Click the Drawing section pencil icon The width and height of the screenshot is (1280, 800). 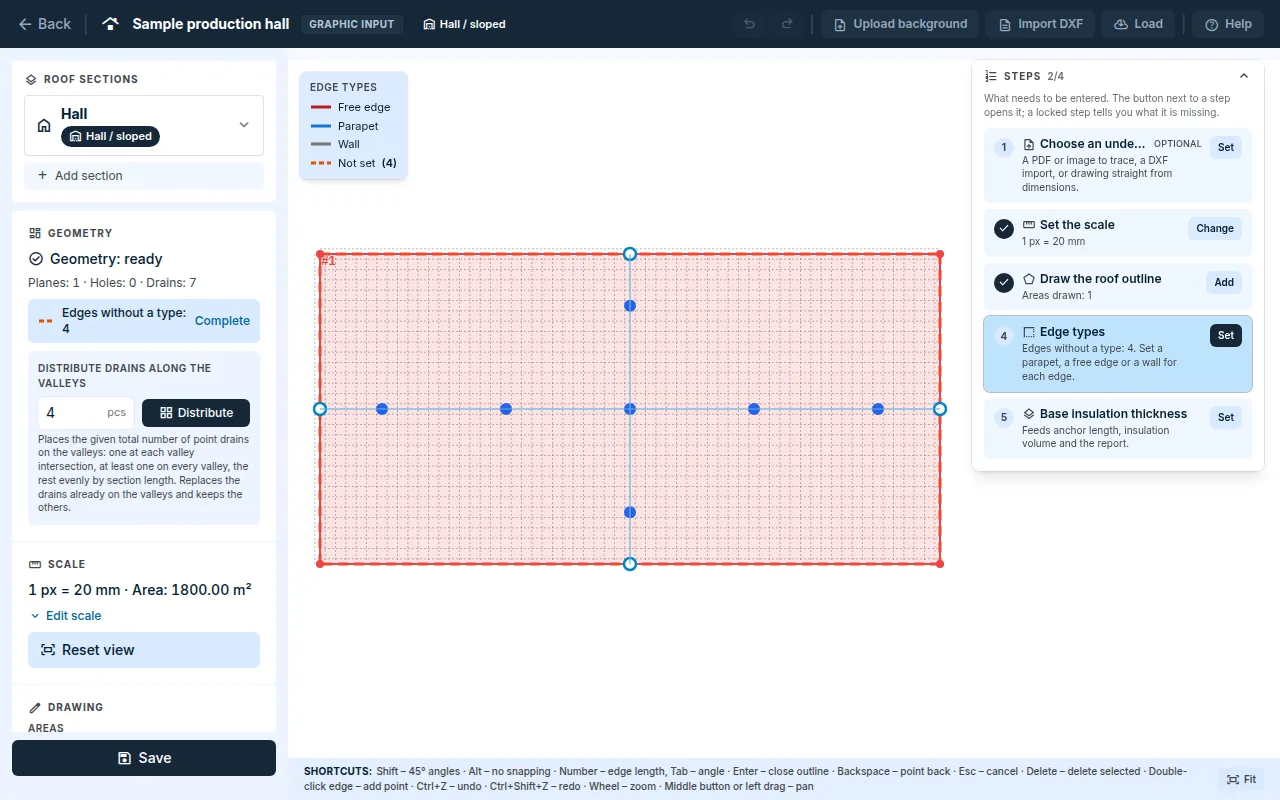35,707
